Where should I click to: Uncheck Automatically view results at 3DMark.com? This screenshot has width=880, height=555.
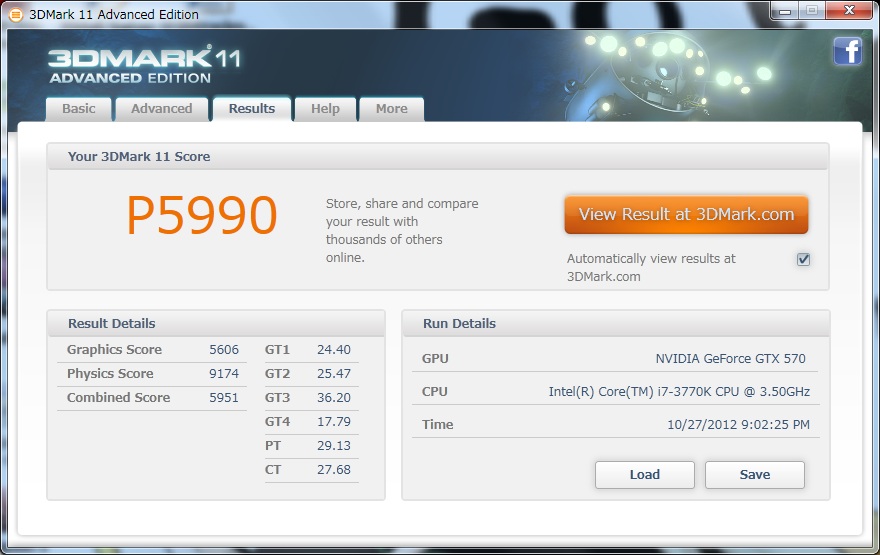(804, 259)
